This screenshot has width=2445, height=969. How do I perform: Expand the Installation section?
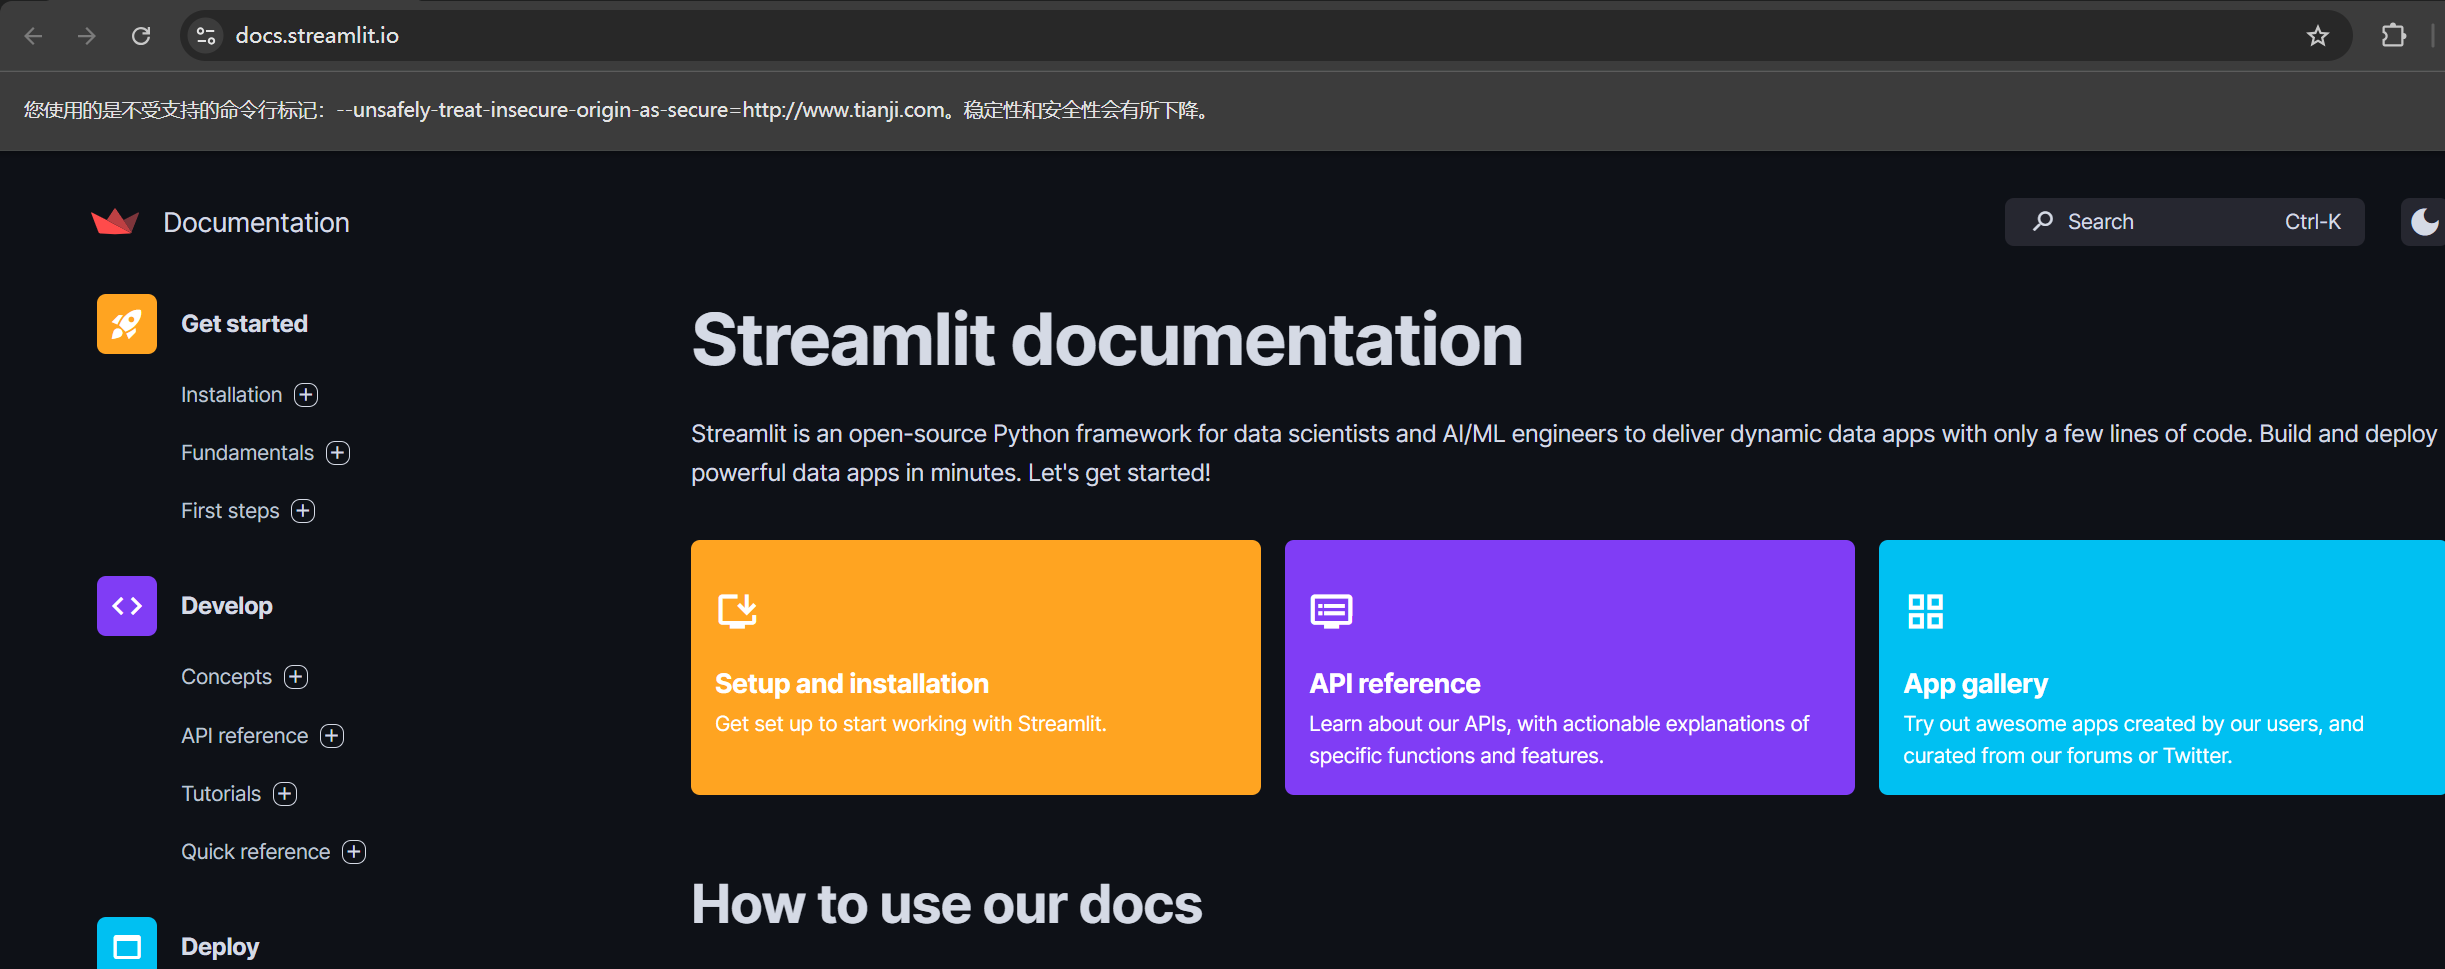(x=306, y=395)
